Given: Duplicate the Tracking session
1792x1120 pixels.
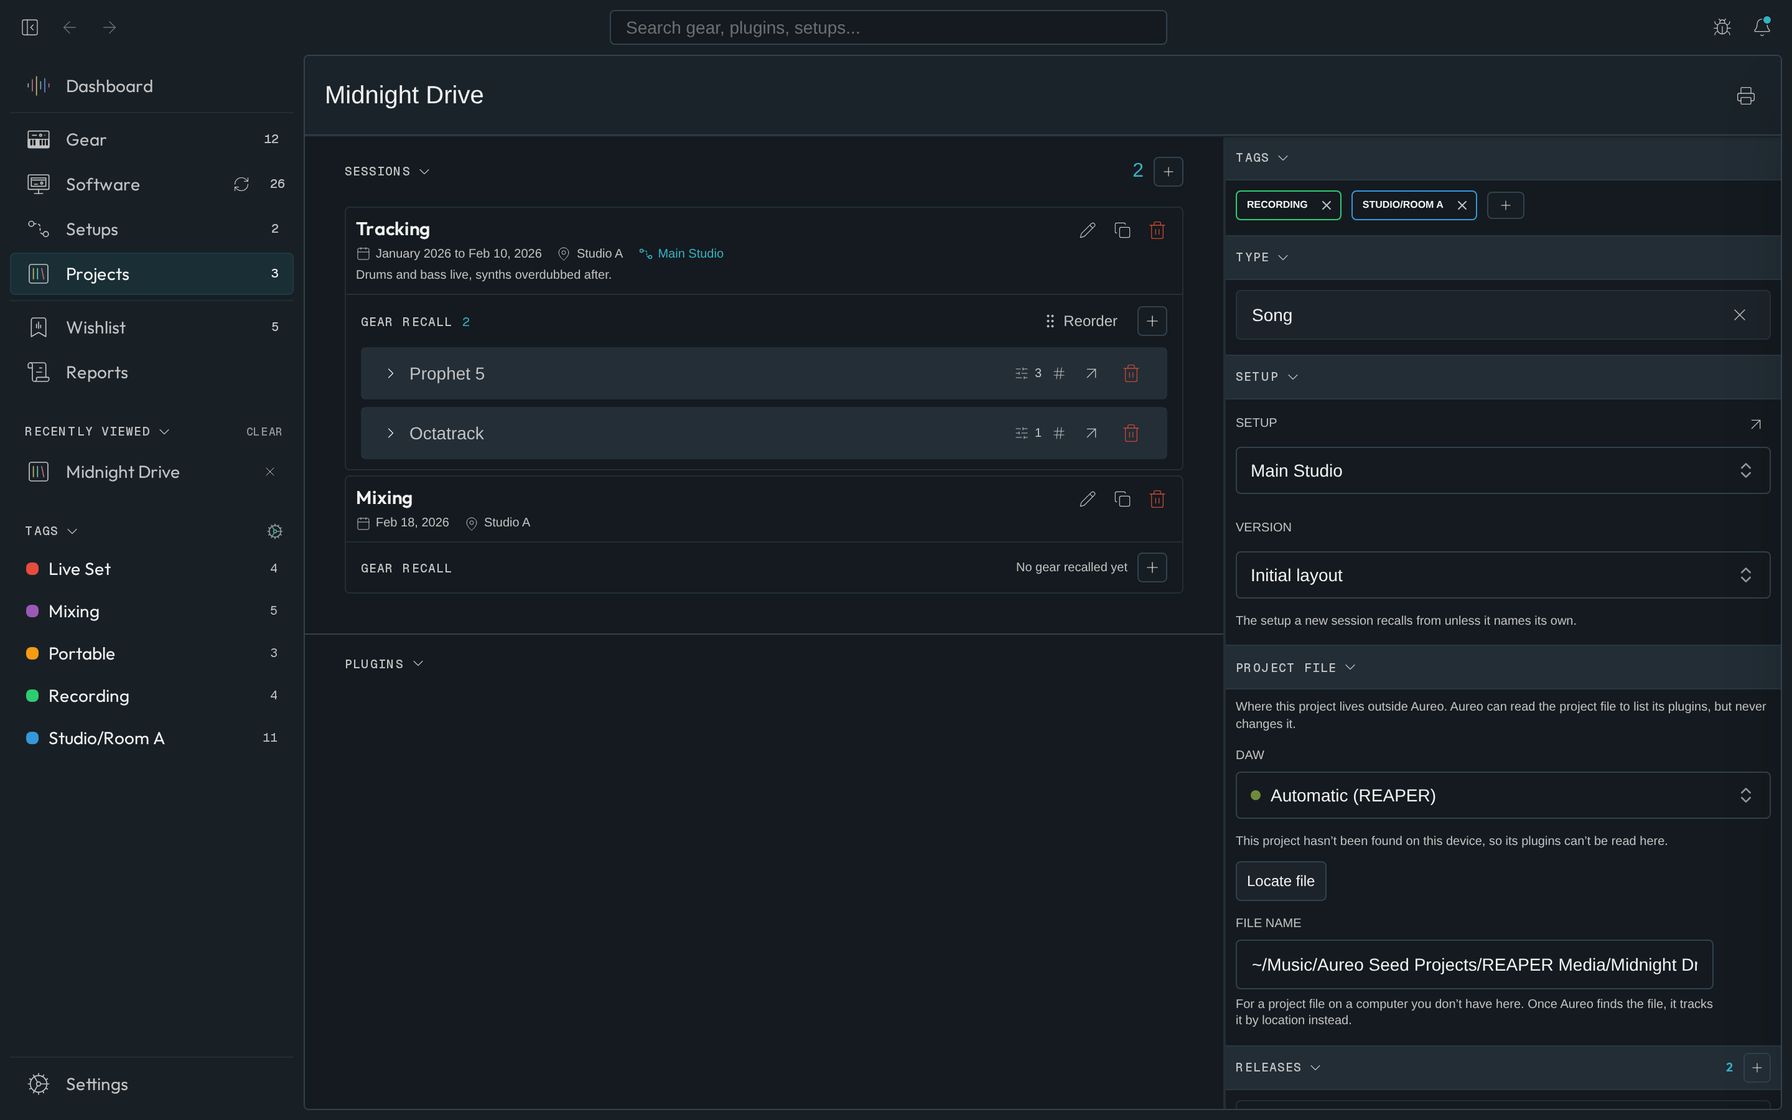Looking at the screenshot, I should point(1122,231).
